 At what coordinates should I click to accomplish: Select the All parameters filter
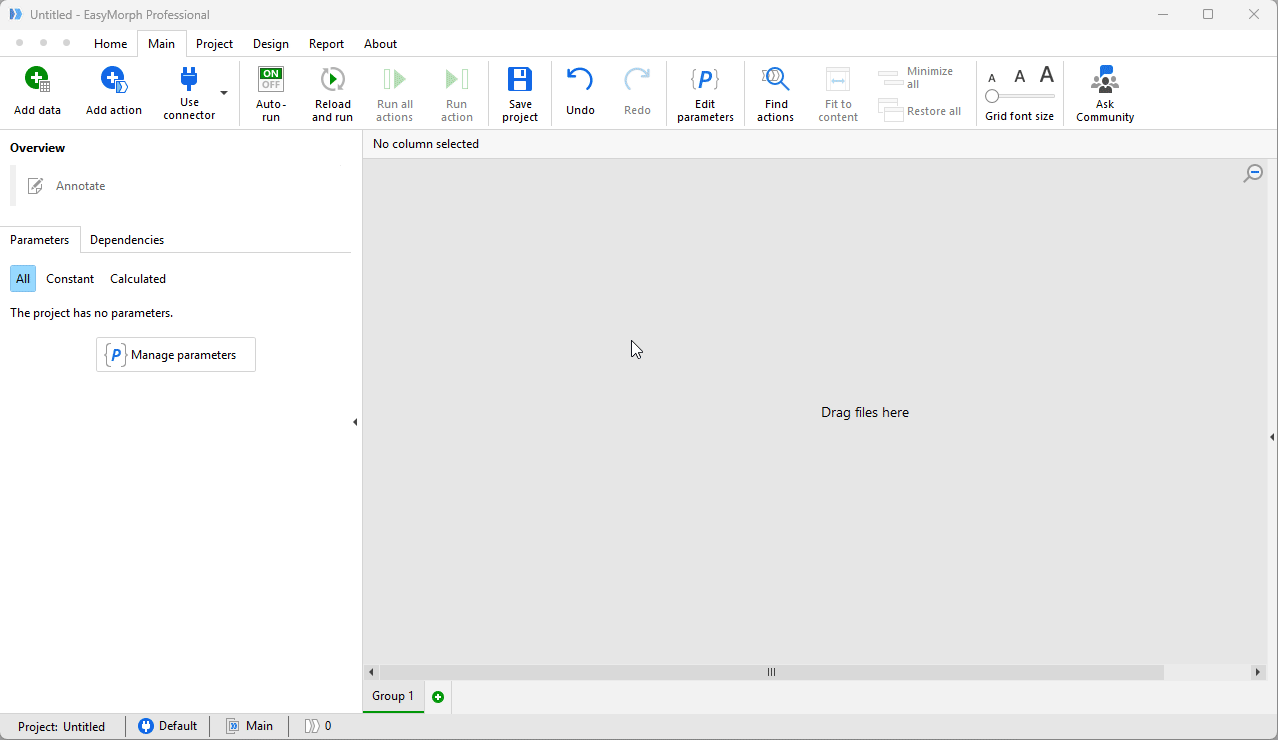(23, 279)
